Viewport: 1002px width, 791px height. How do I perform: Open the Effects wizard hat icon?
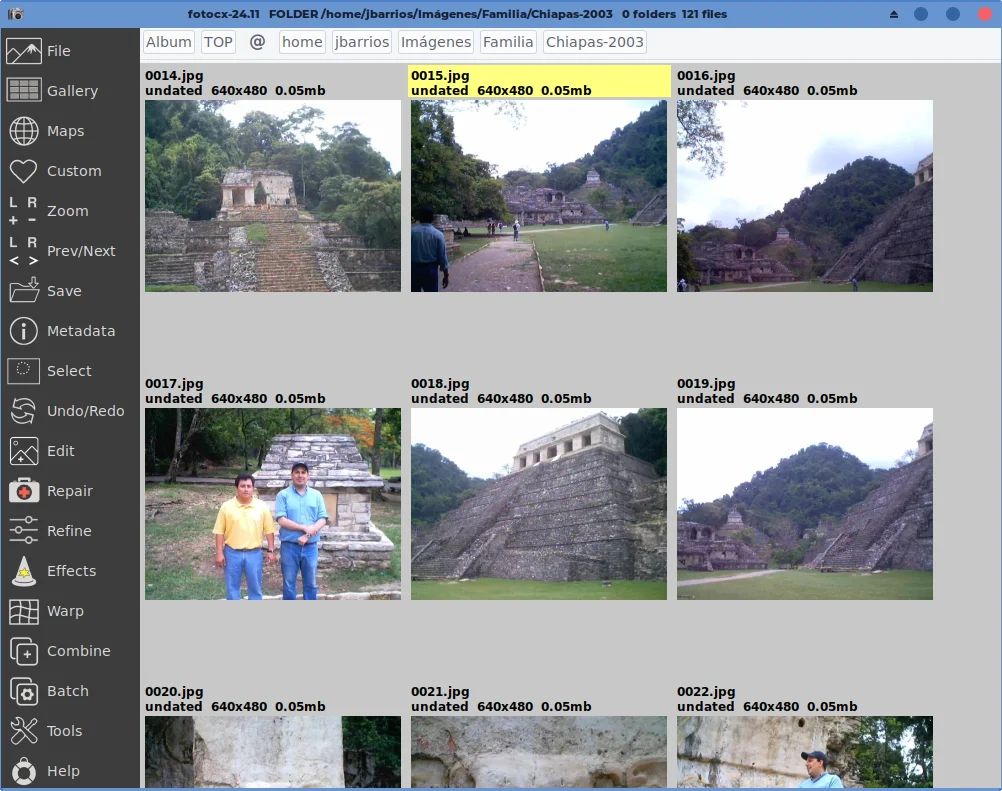point(24,571)
